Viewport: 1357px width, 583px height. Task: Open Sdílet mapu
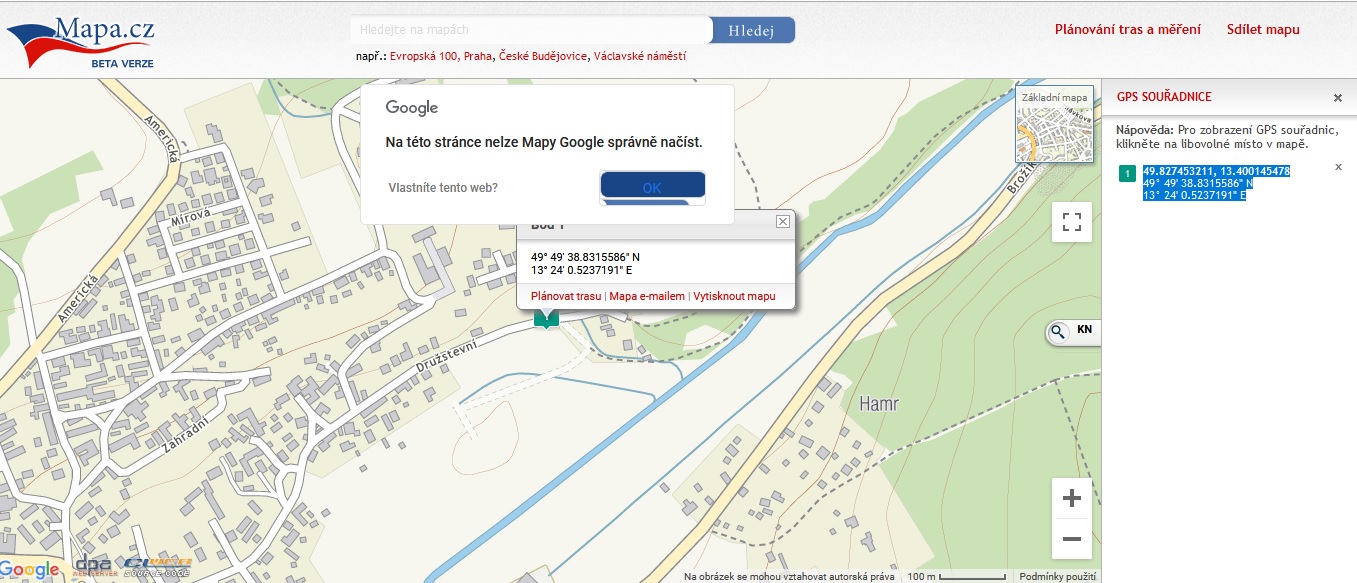[x=1263, y=30]
